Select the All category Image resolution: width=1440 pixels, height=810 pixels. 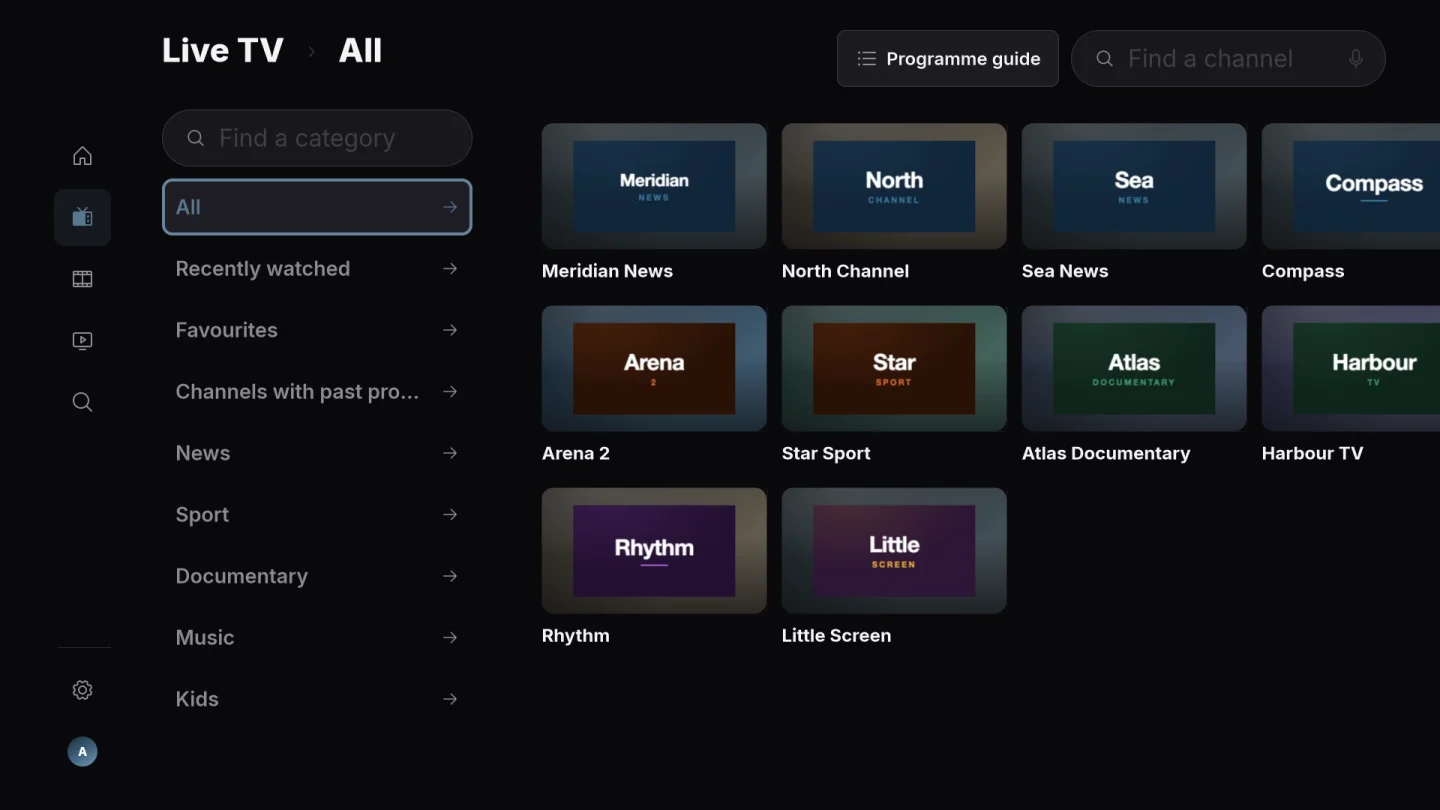coord(317,207)
